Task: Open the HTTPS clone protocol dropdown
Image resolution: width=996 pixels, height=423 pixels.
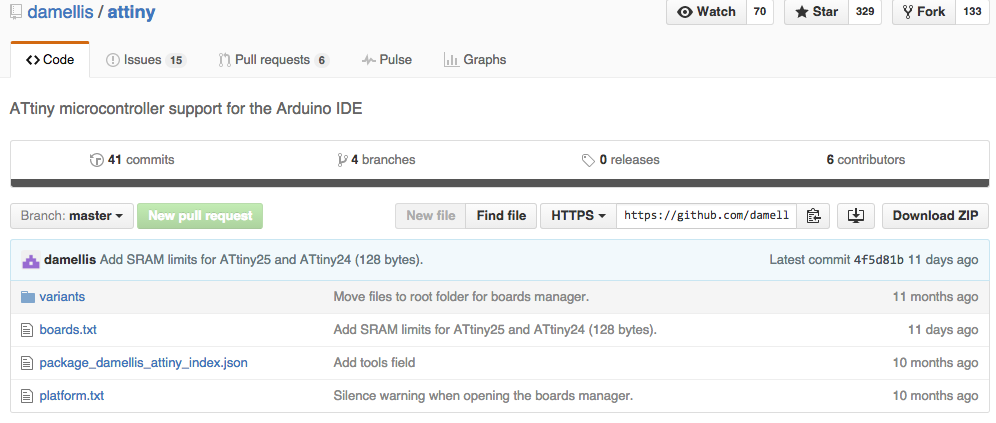Action: point(578,216)
